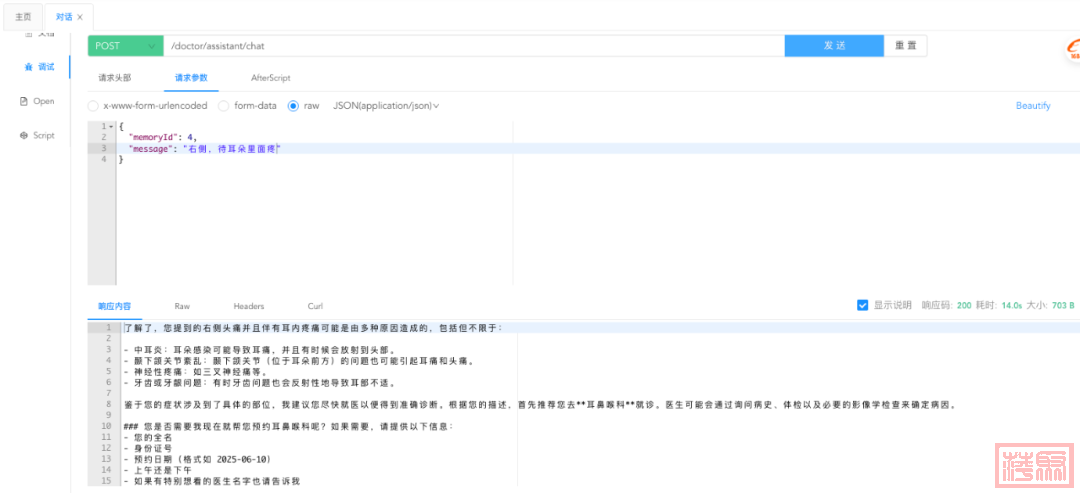Select the x-www-form-urlencoded radio option
The image size is (1080, 493).
(x=93, y=105)
